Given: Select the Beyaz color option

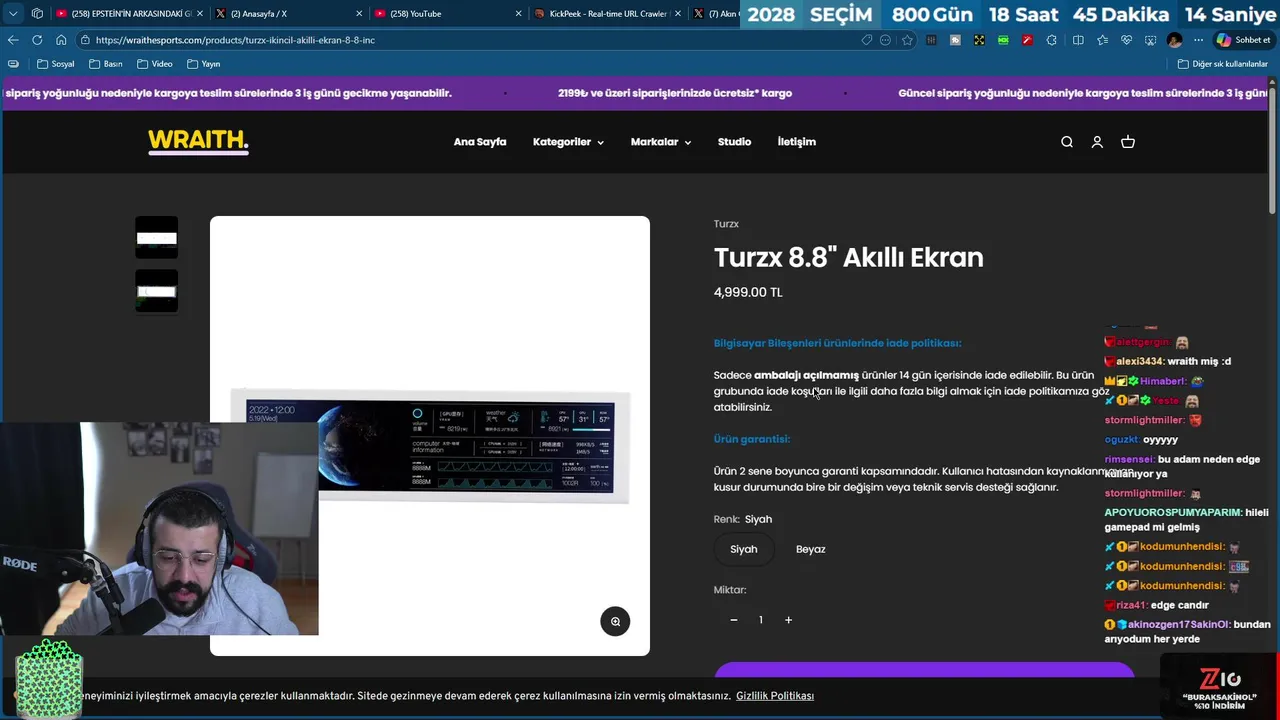Looking at the screenshot, I should tap(811, 549).
